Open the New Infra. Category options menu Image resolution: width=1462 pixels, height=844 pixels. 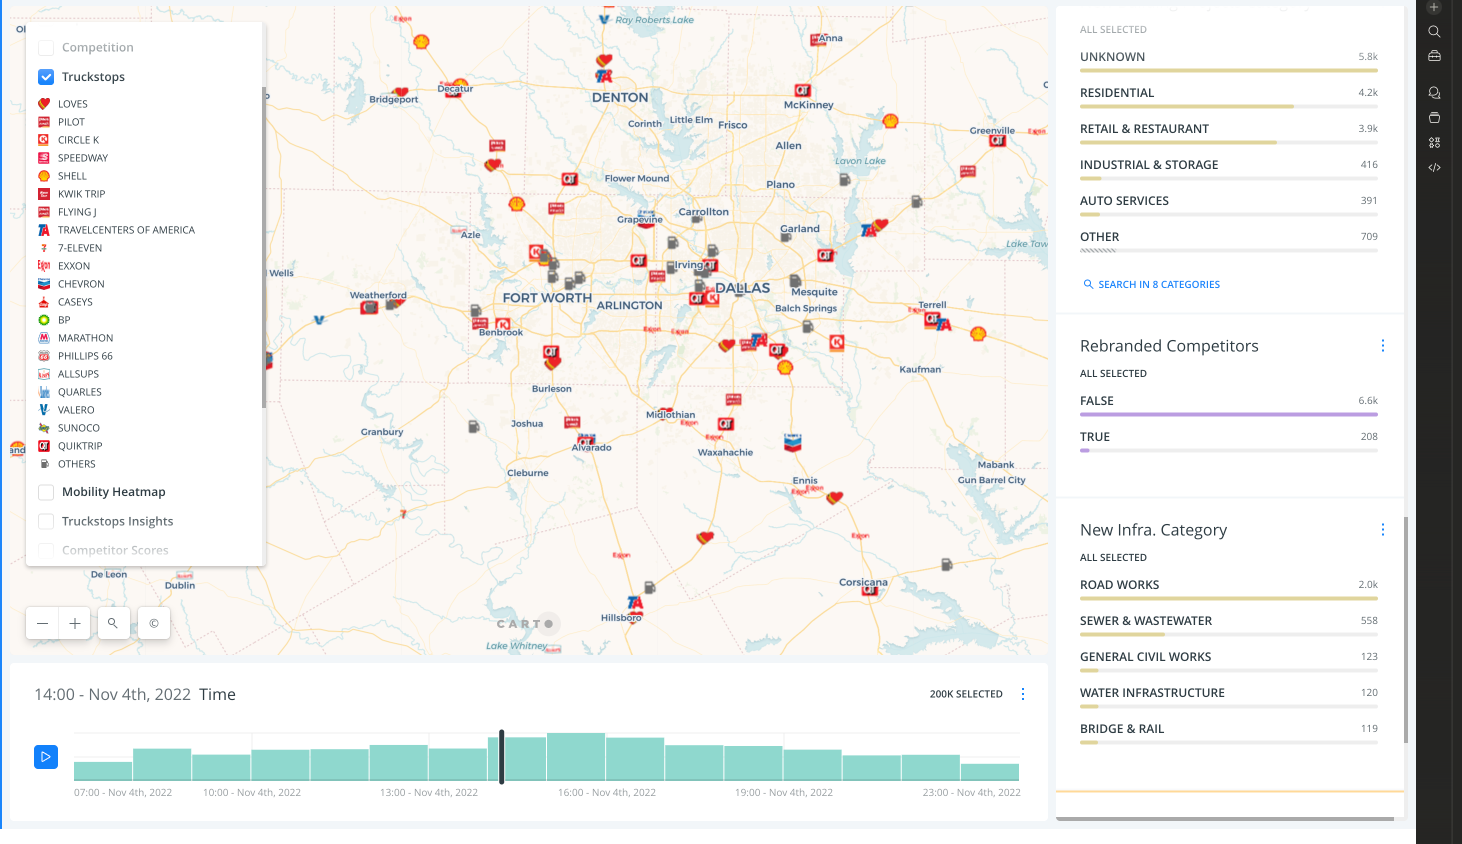pos(1383,529)
